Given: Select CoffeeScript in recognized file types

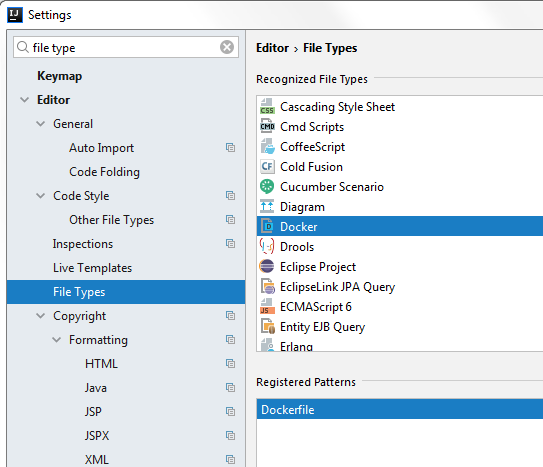Looking at the screenshot, I should tap(400, 146).
